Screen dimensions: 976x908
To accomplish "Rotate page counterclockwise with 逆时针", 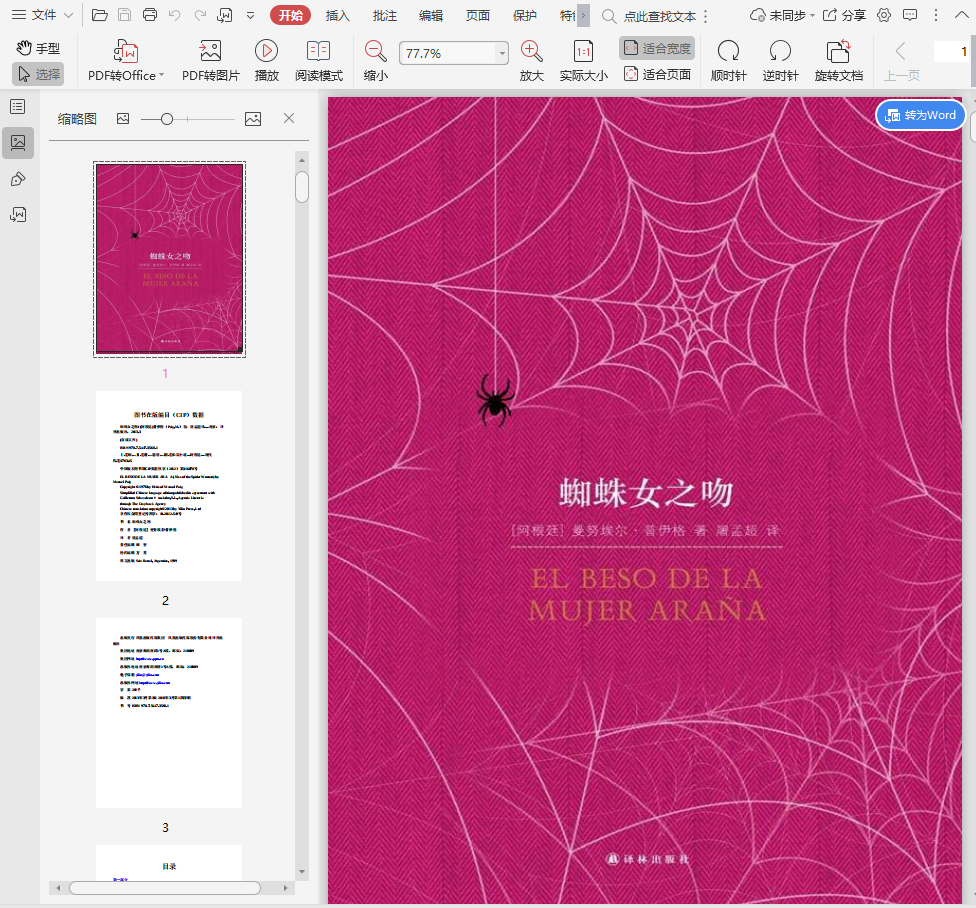I will point(780,61).
